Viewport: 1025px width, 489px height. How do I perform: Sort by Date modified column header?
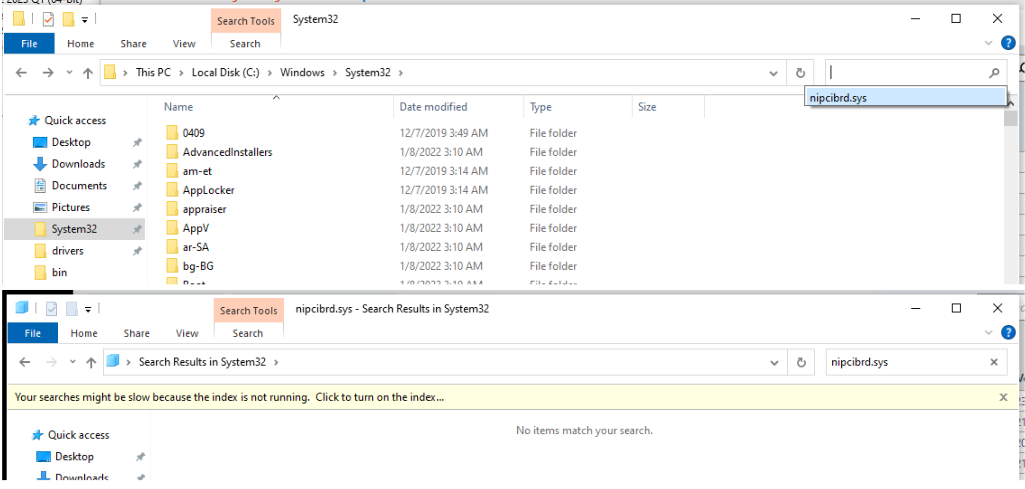433,107
